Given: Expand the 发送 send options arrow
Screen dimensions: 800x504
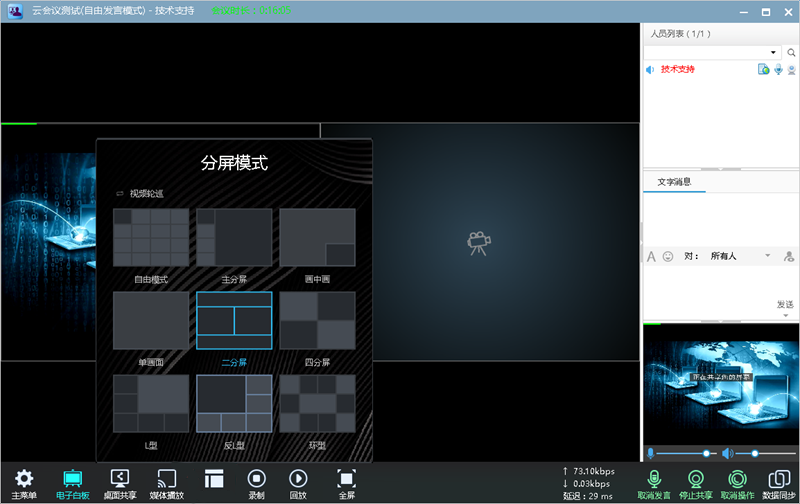Looking at the screenshot, I should click(x=785, y=316).
